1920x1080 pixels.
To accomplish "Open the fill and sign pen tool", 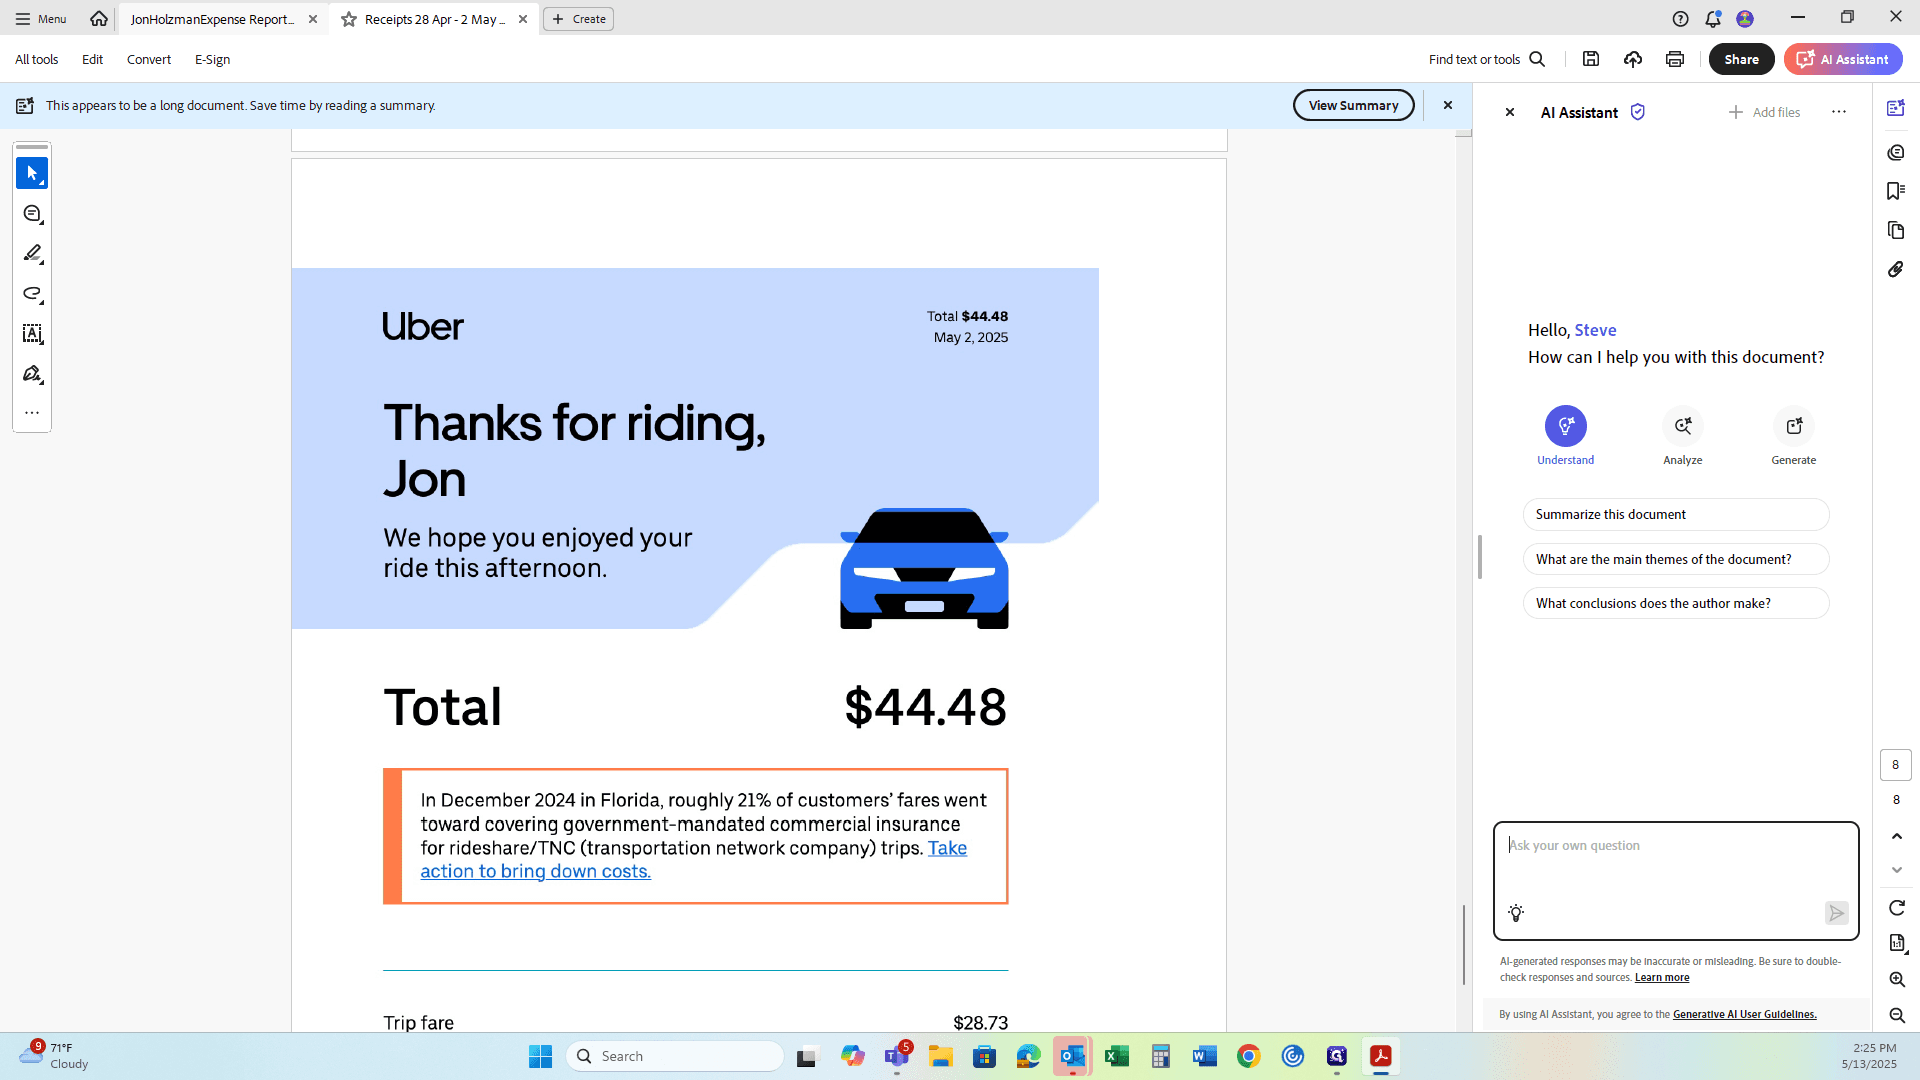I will [32, 374].
